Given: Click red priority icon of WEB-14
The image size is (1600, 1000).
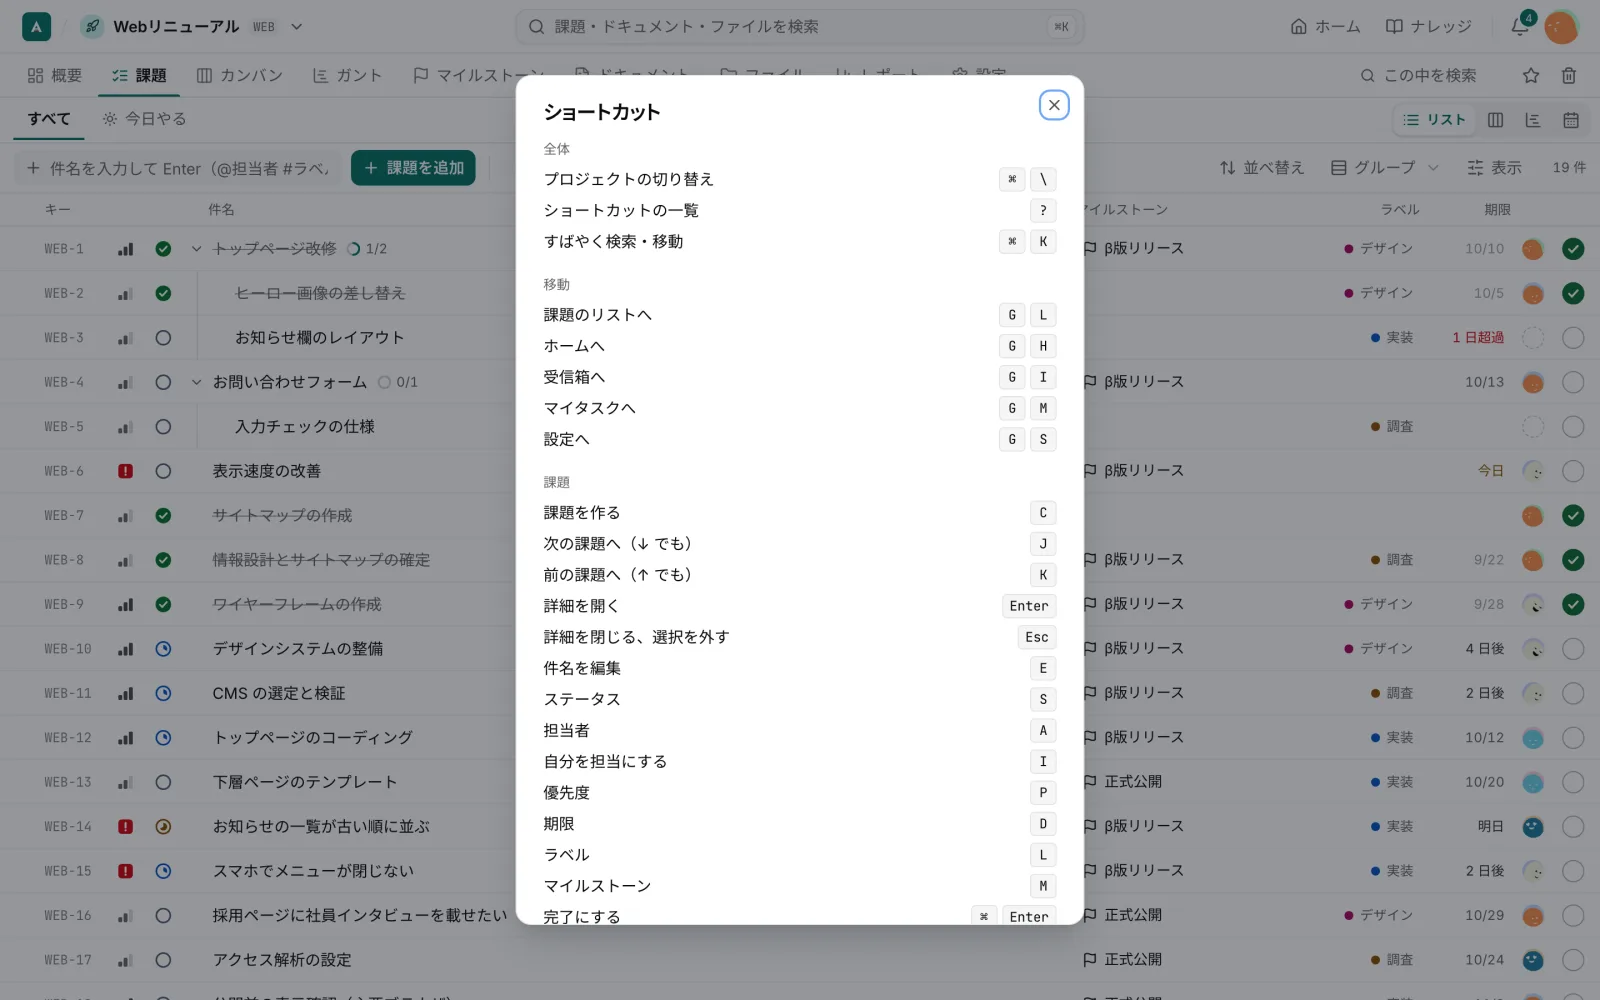Looking at the screenshot, I should pos(125,827).
